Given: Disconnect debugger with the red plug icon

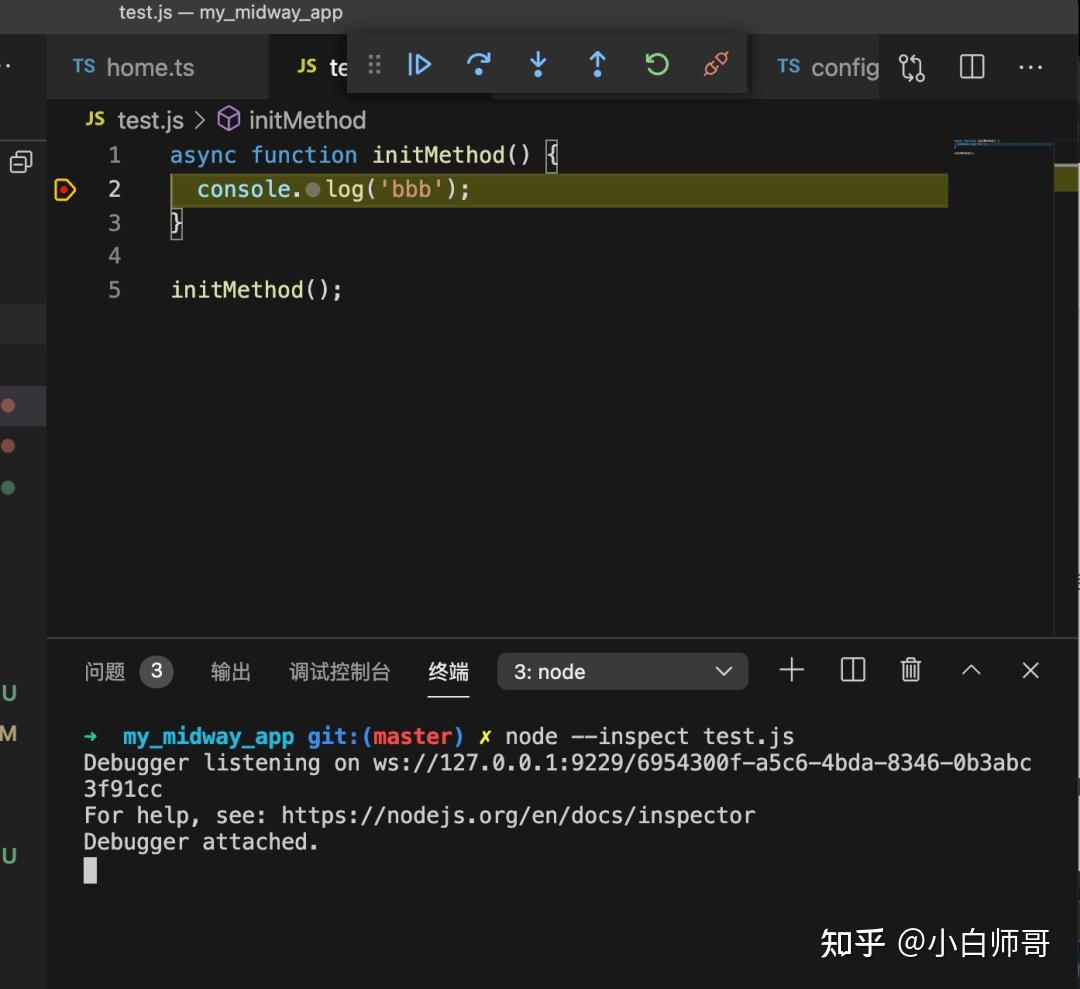Looking at the screenshot, I should 716,65.
